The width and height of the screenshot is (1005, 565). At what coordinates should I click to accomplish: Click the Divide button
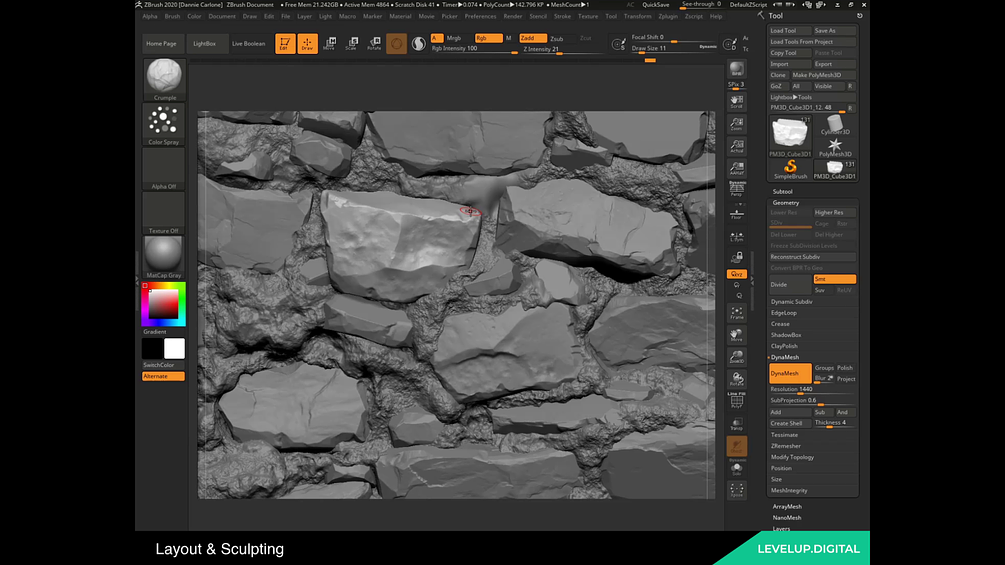tap(790, 284)
